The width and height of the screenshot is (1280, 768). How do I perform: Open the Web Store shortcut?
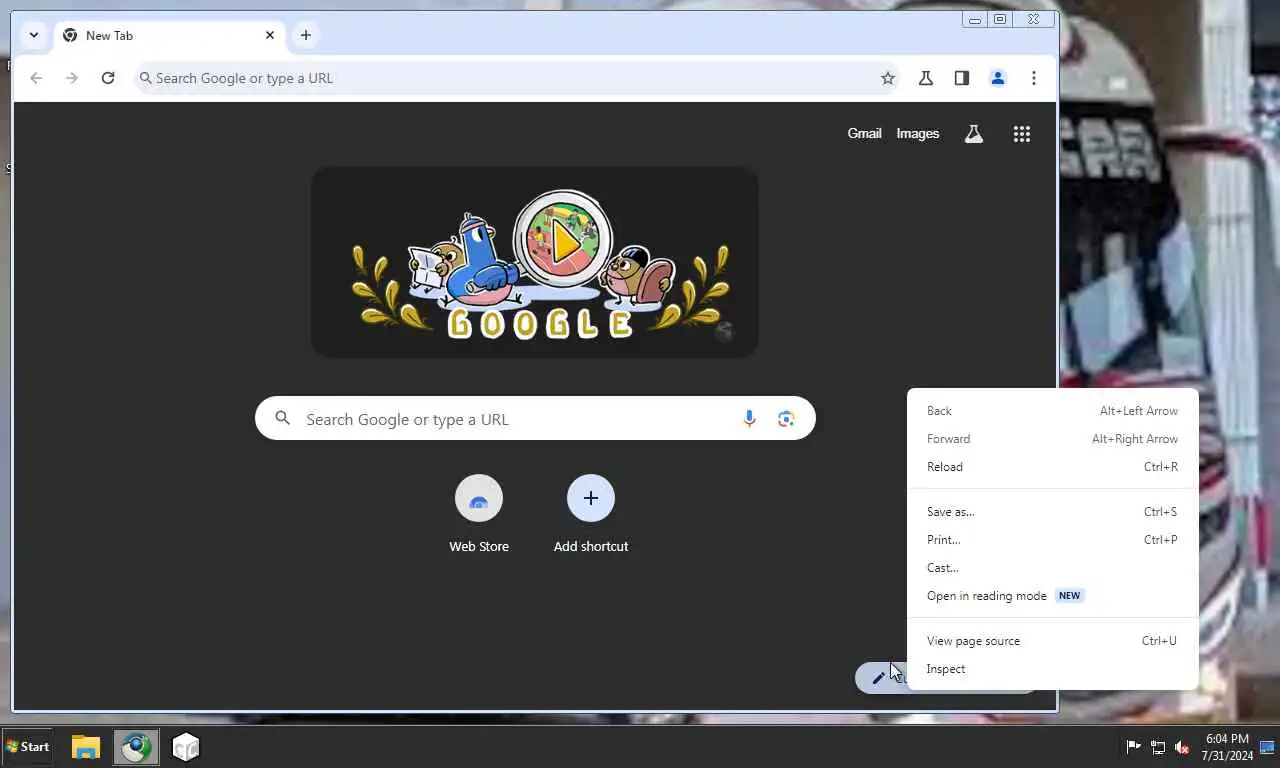pos(479,514)
